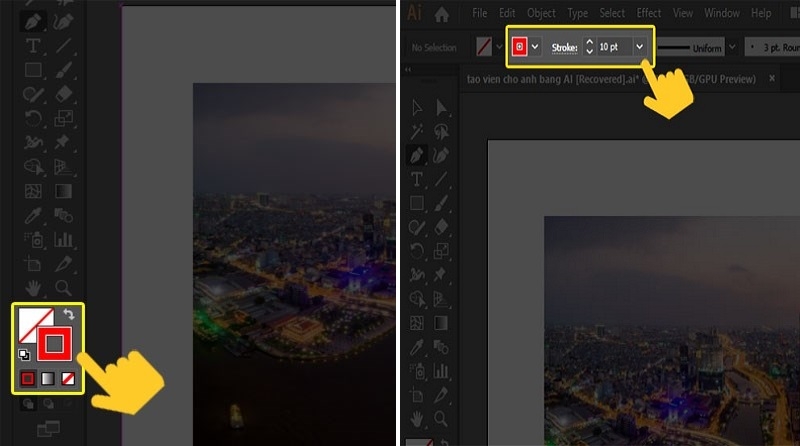
Task: Set paint mode to Gradient button
Action: pyautogui.click(x=47, y=379)
